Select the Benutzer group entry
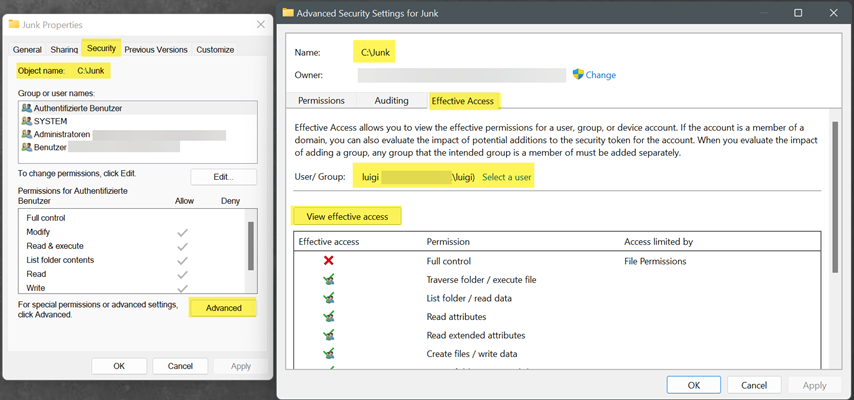 pyautogui.click(x=138, y=147)
